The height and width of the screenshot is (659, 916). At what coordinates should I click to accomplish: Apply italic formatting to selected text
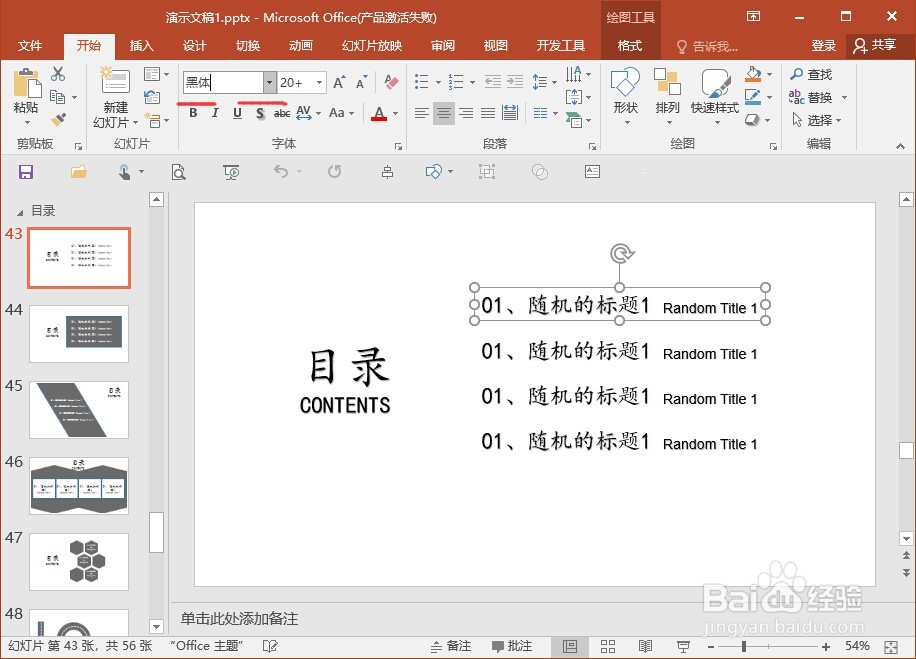215,113
